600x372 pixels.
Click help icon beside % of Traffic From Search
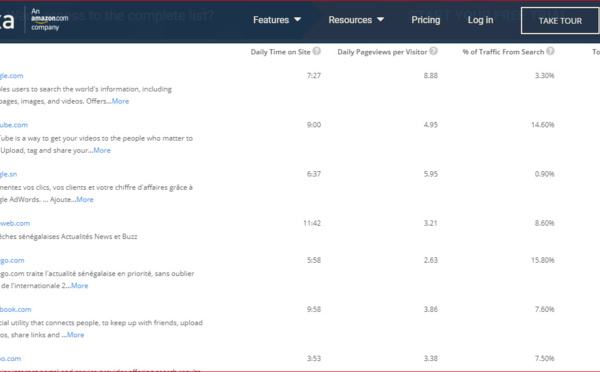(550, 51)
